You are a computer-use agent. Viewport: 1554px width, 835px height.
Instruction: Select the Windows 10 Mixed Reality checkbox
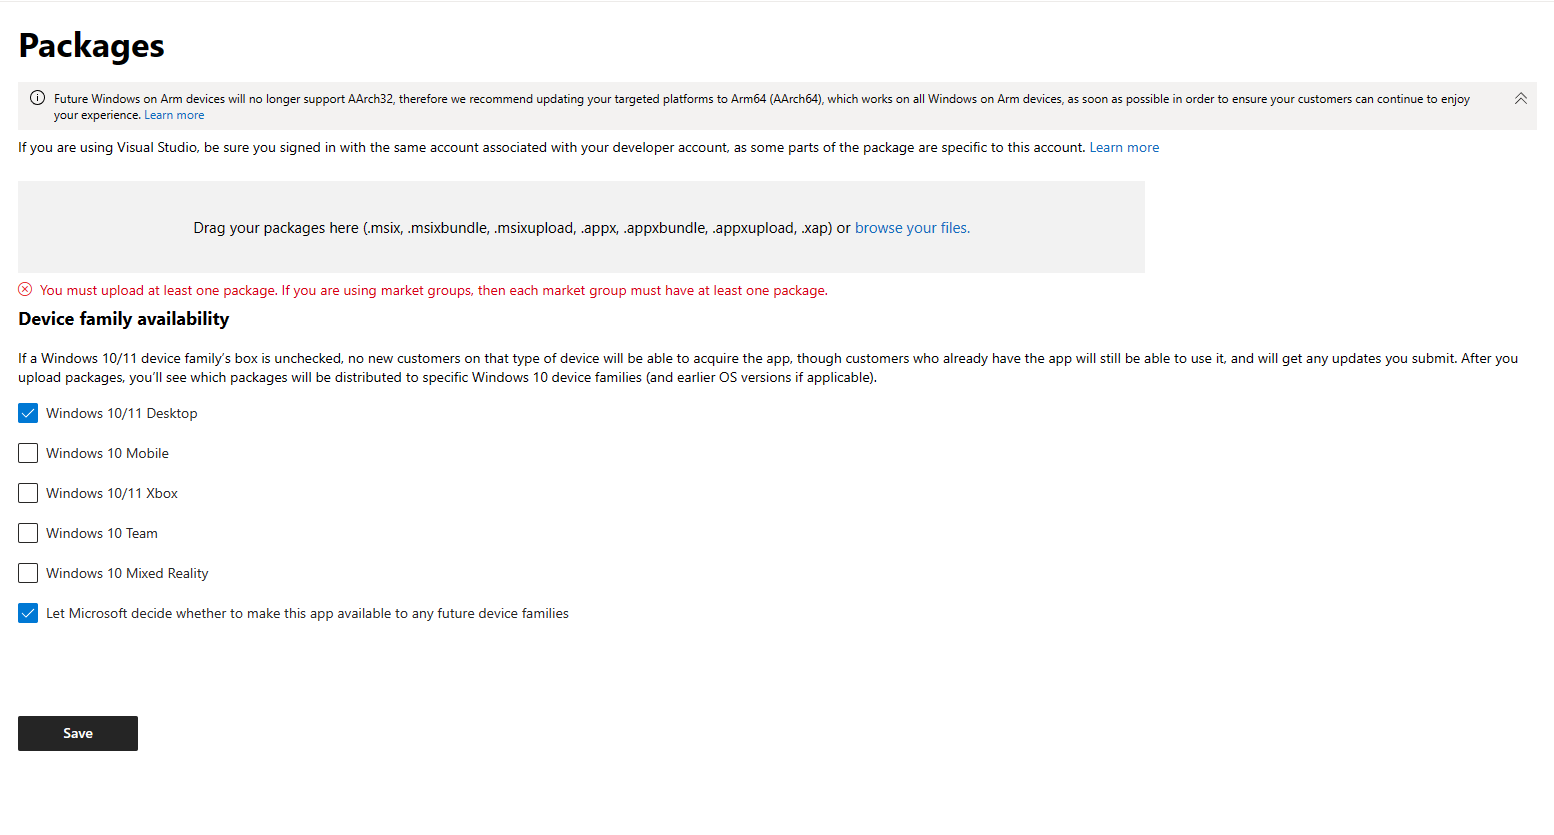click(28, 573)
